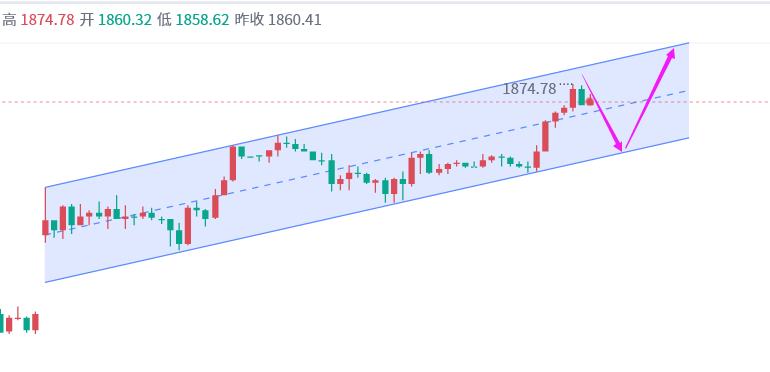Screen dimensions: 770x372
Task: Select the tall red candle at the peak high
Action: [573, 98]
